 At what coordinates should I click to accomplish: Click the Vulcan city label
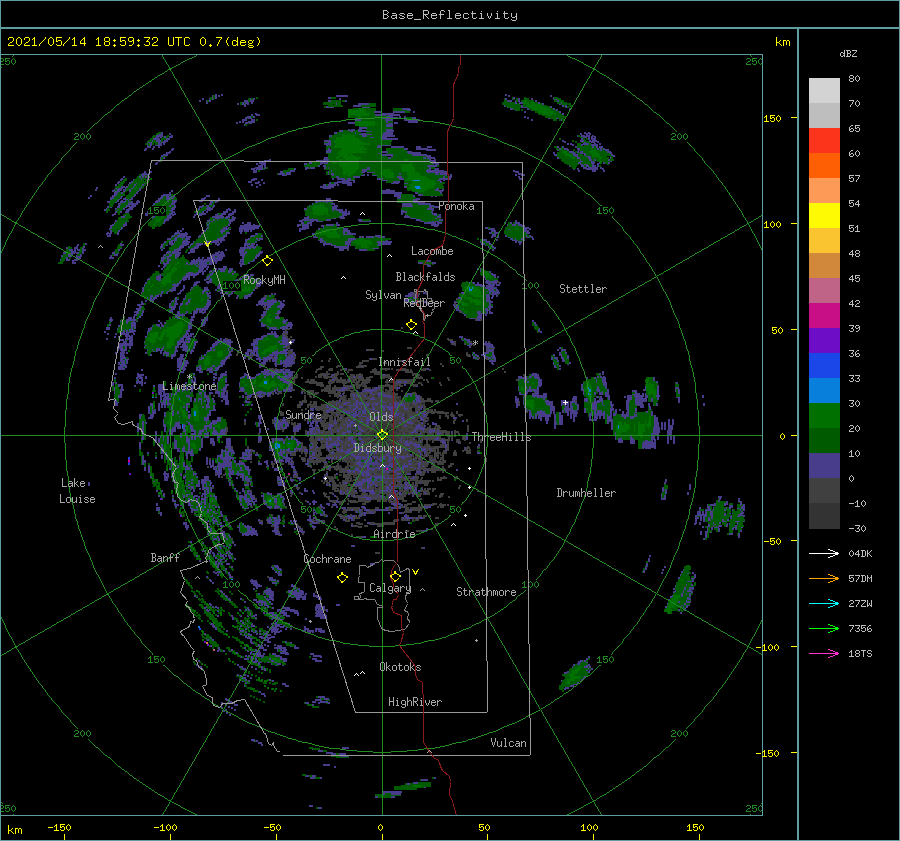click(509, 743)
